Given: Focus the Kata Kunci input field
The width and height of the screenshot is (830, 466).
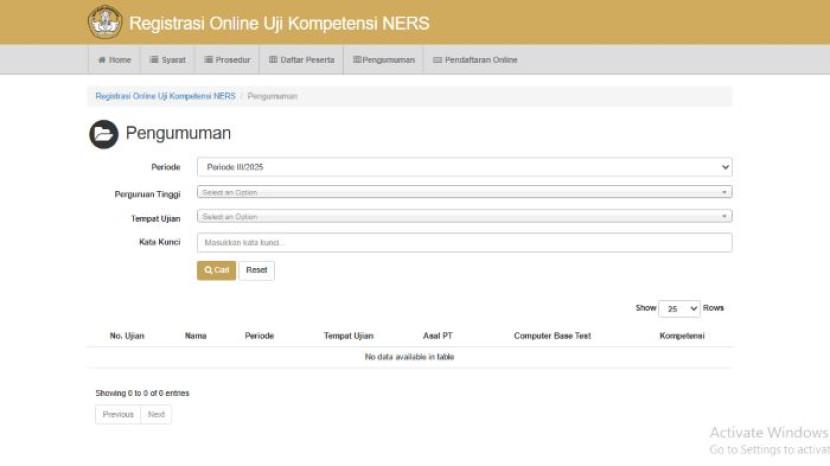Looking at the screenshot, I should point(464,242).
